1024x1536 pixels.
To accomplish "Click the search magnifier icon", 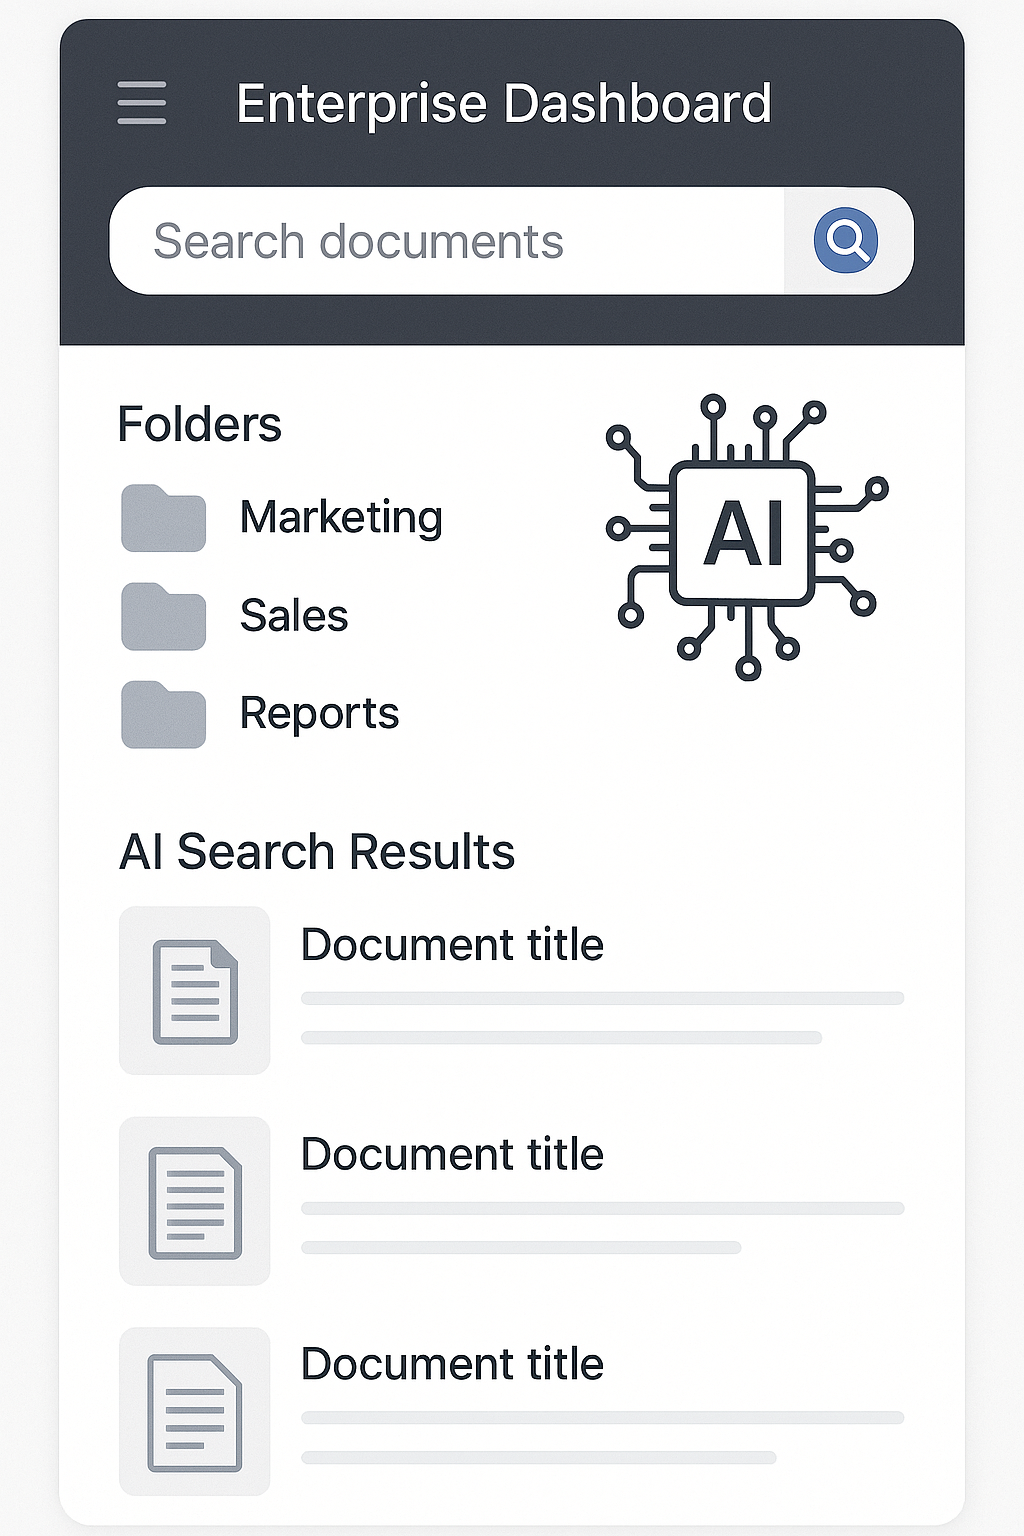I will 847,239.
